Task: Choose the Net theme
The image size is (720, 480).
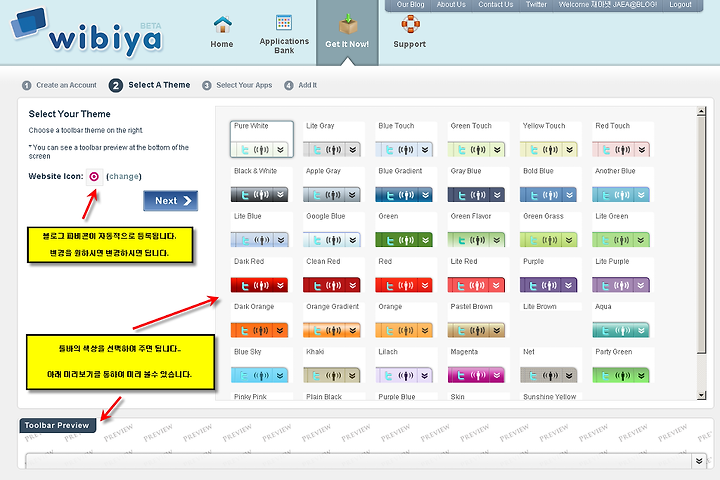Action: 551,365
